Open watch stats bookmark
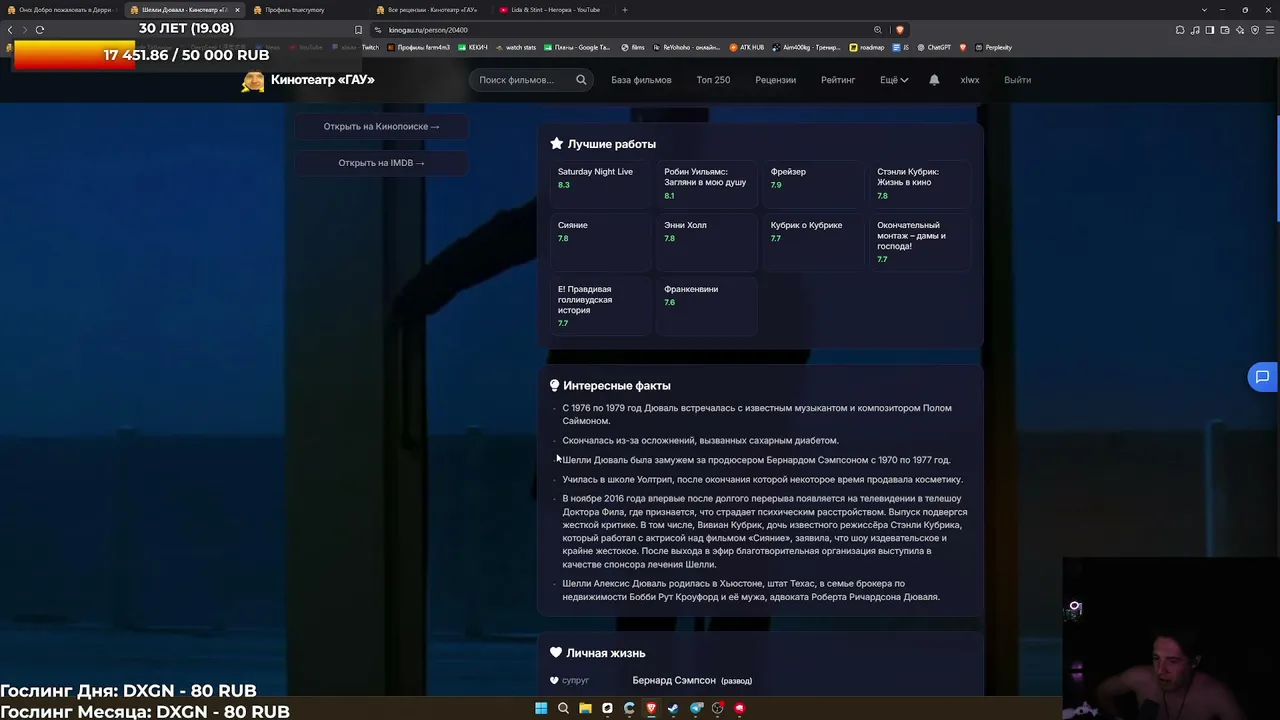This screenshot has width=1280, height=720. [516, 47]
